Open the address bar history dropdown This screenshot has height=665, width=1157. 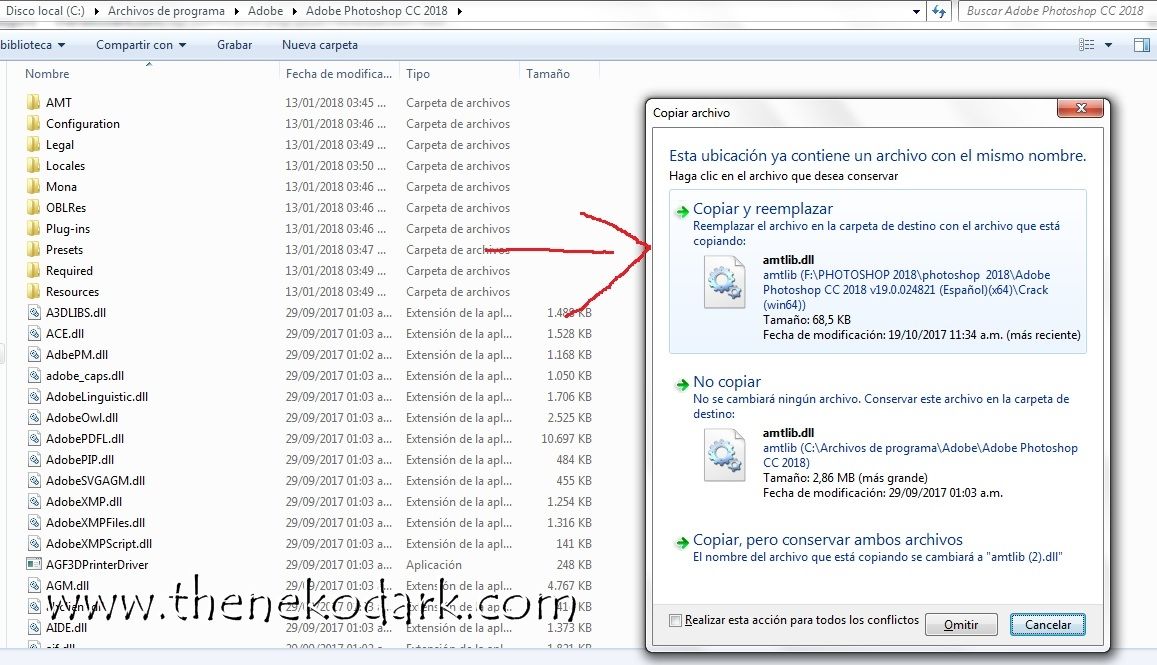[916, 11]
